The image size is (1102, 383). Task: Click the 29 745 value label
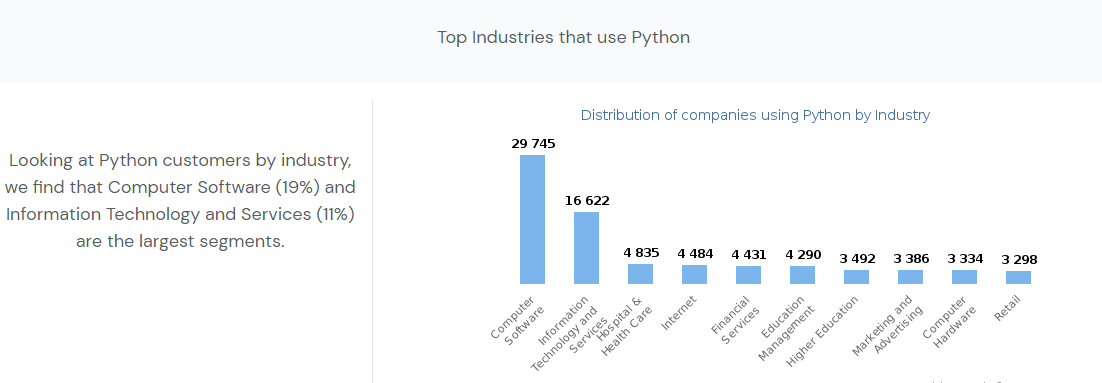tap(533, 144)
